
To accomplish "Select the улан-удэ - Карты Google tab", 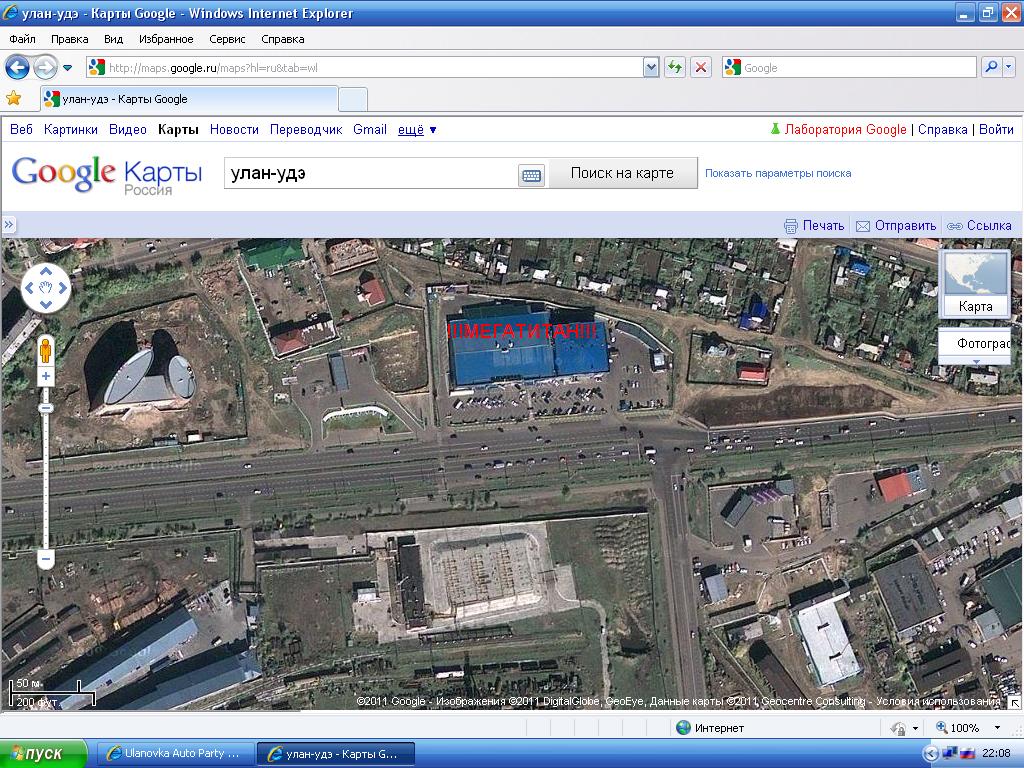I will click(189, 99).
